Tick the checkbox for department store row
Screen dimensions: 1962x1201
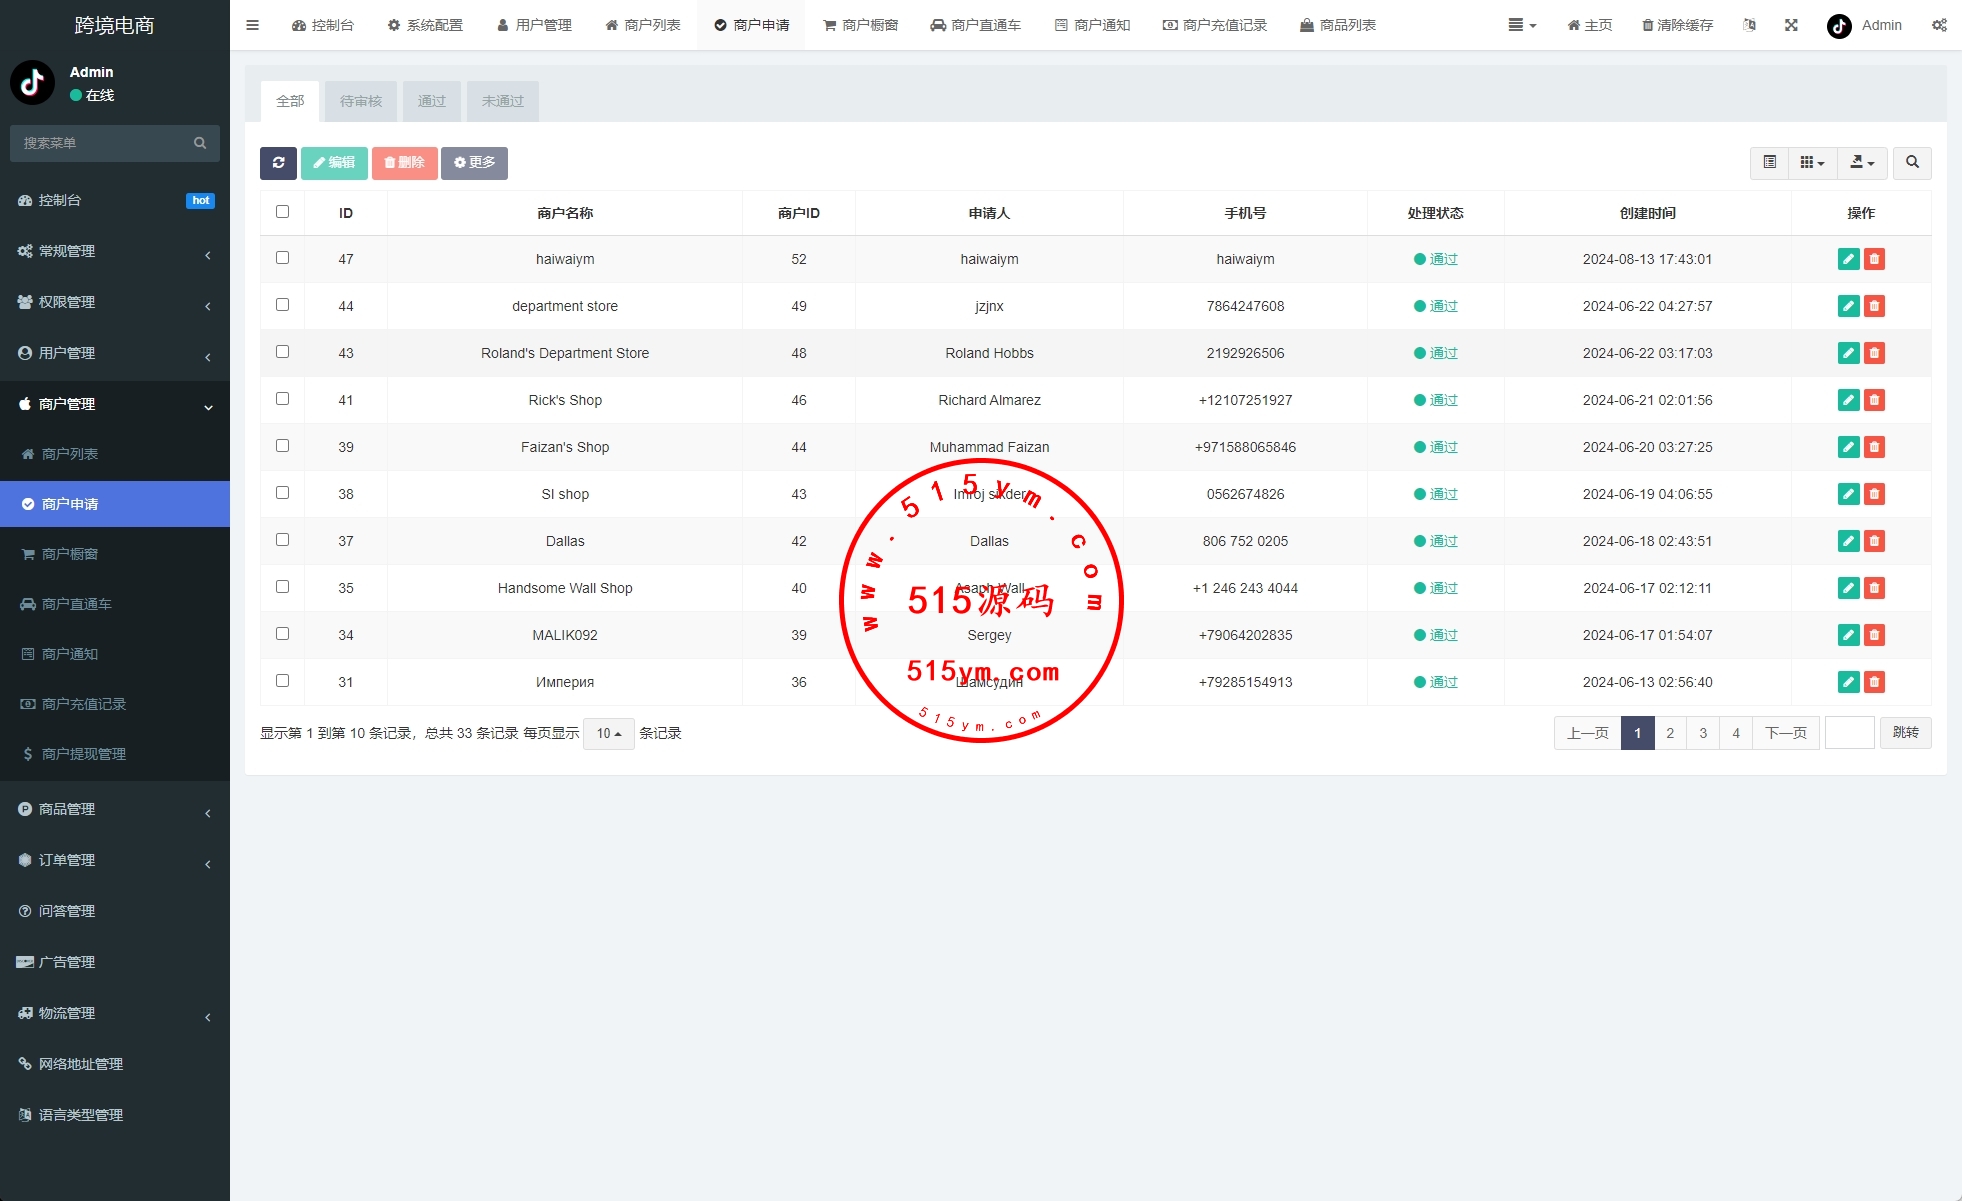(x=282, y=305)
